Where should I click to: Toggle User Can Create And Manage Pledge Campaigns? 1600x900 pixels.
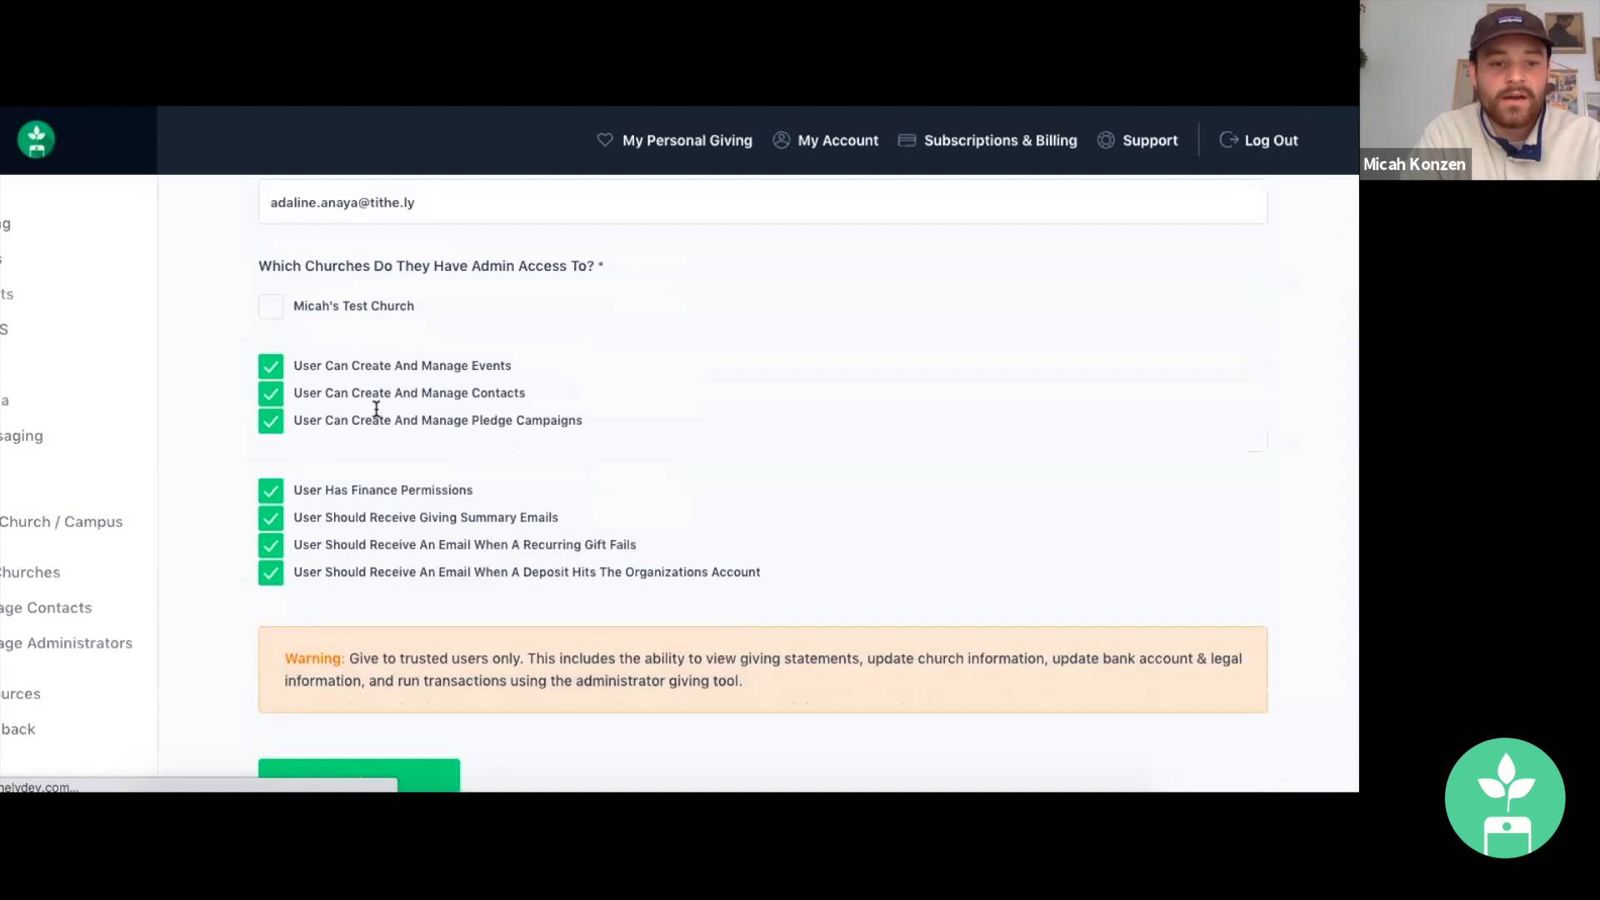[271, 420]
